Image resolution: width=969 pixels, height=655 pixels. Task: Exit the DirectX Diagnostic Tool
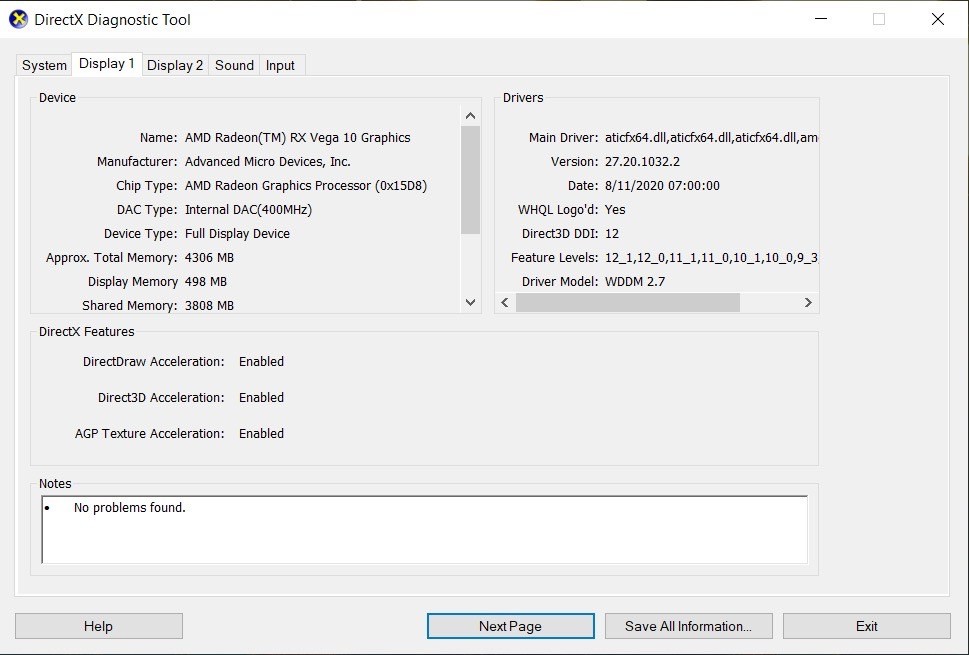pyautogui.click(x=866, y=625)
